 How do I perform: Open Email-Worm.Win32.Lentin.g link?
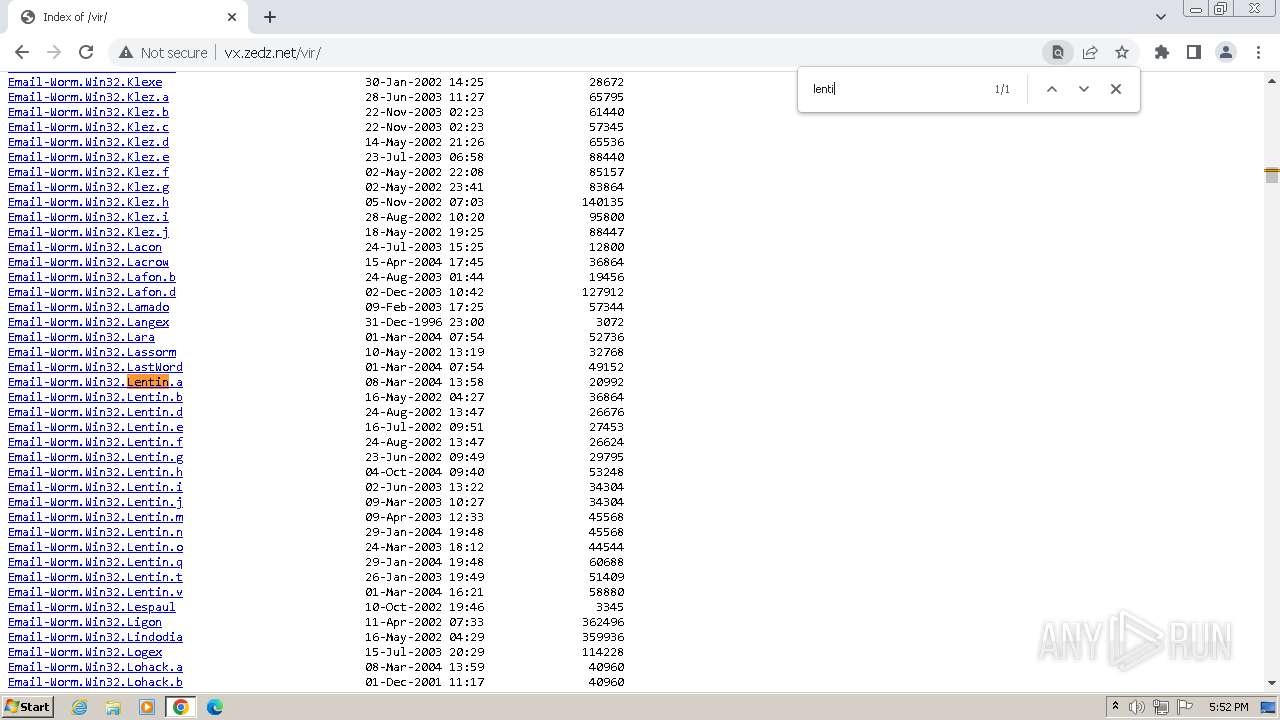click(95, 457)
